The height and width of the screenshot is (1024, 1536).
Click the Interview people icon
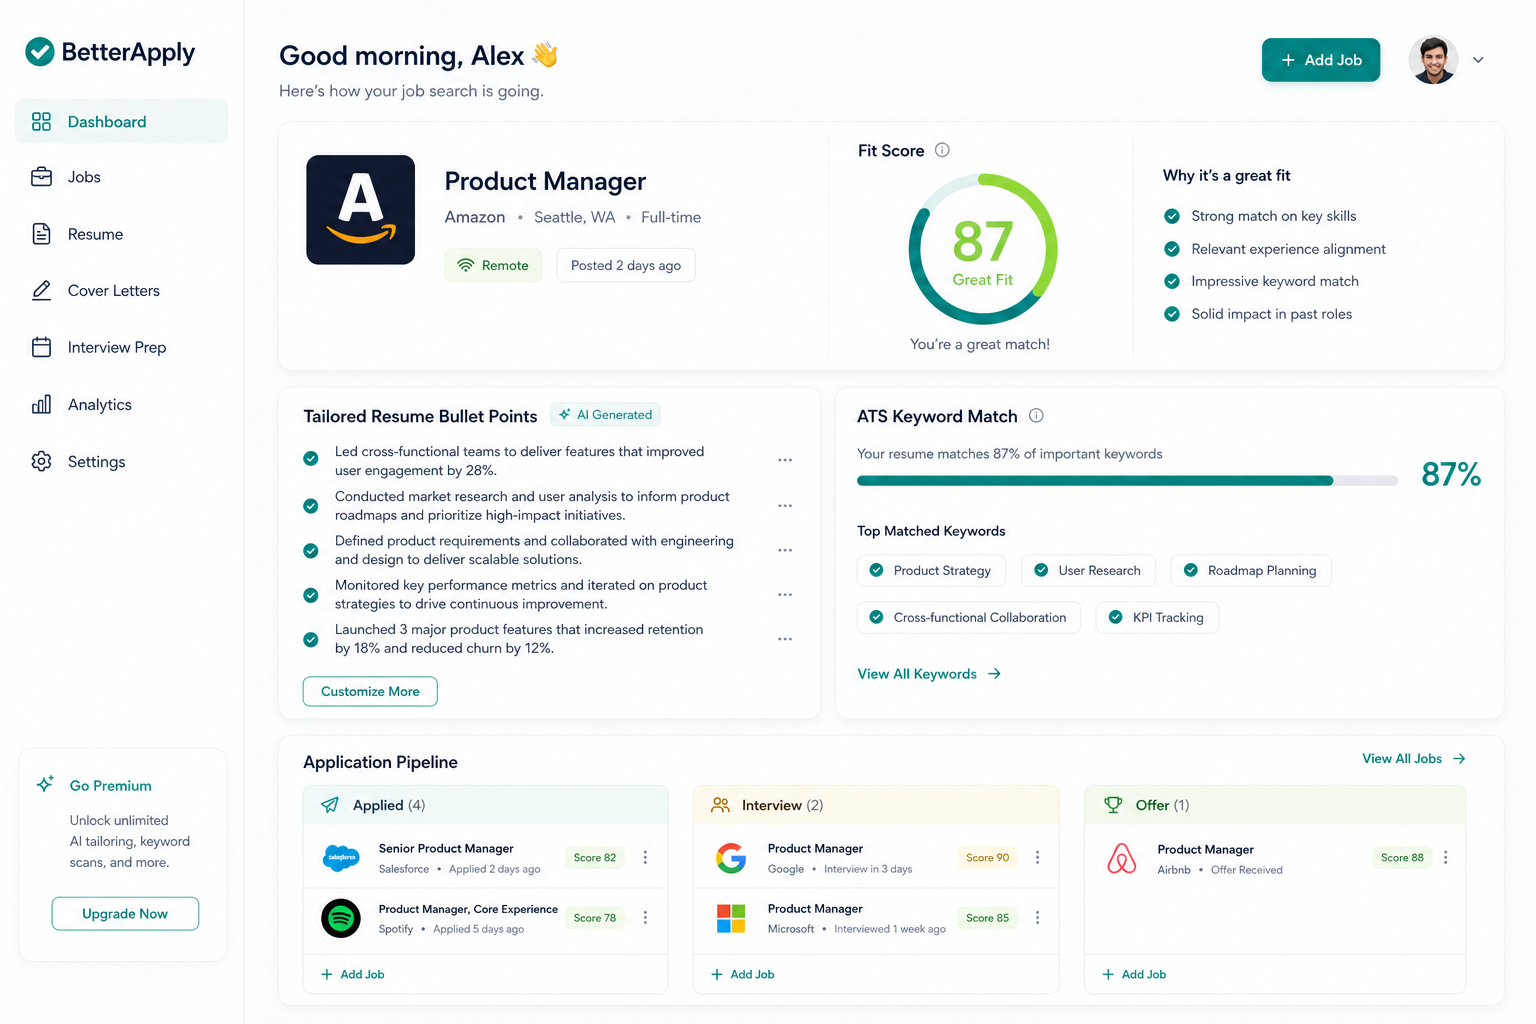pyautogui.click(x=720, y=805)
